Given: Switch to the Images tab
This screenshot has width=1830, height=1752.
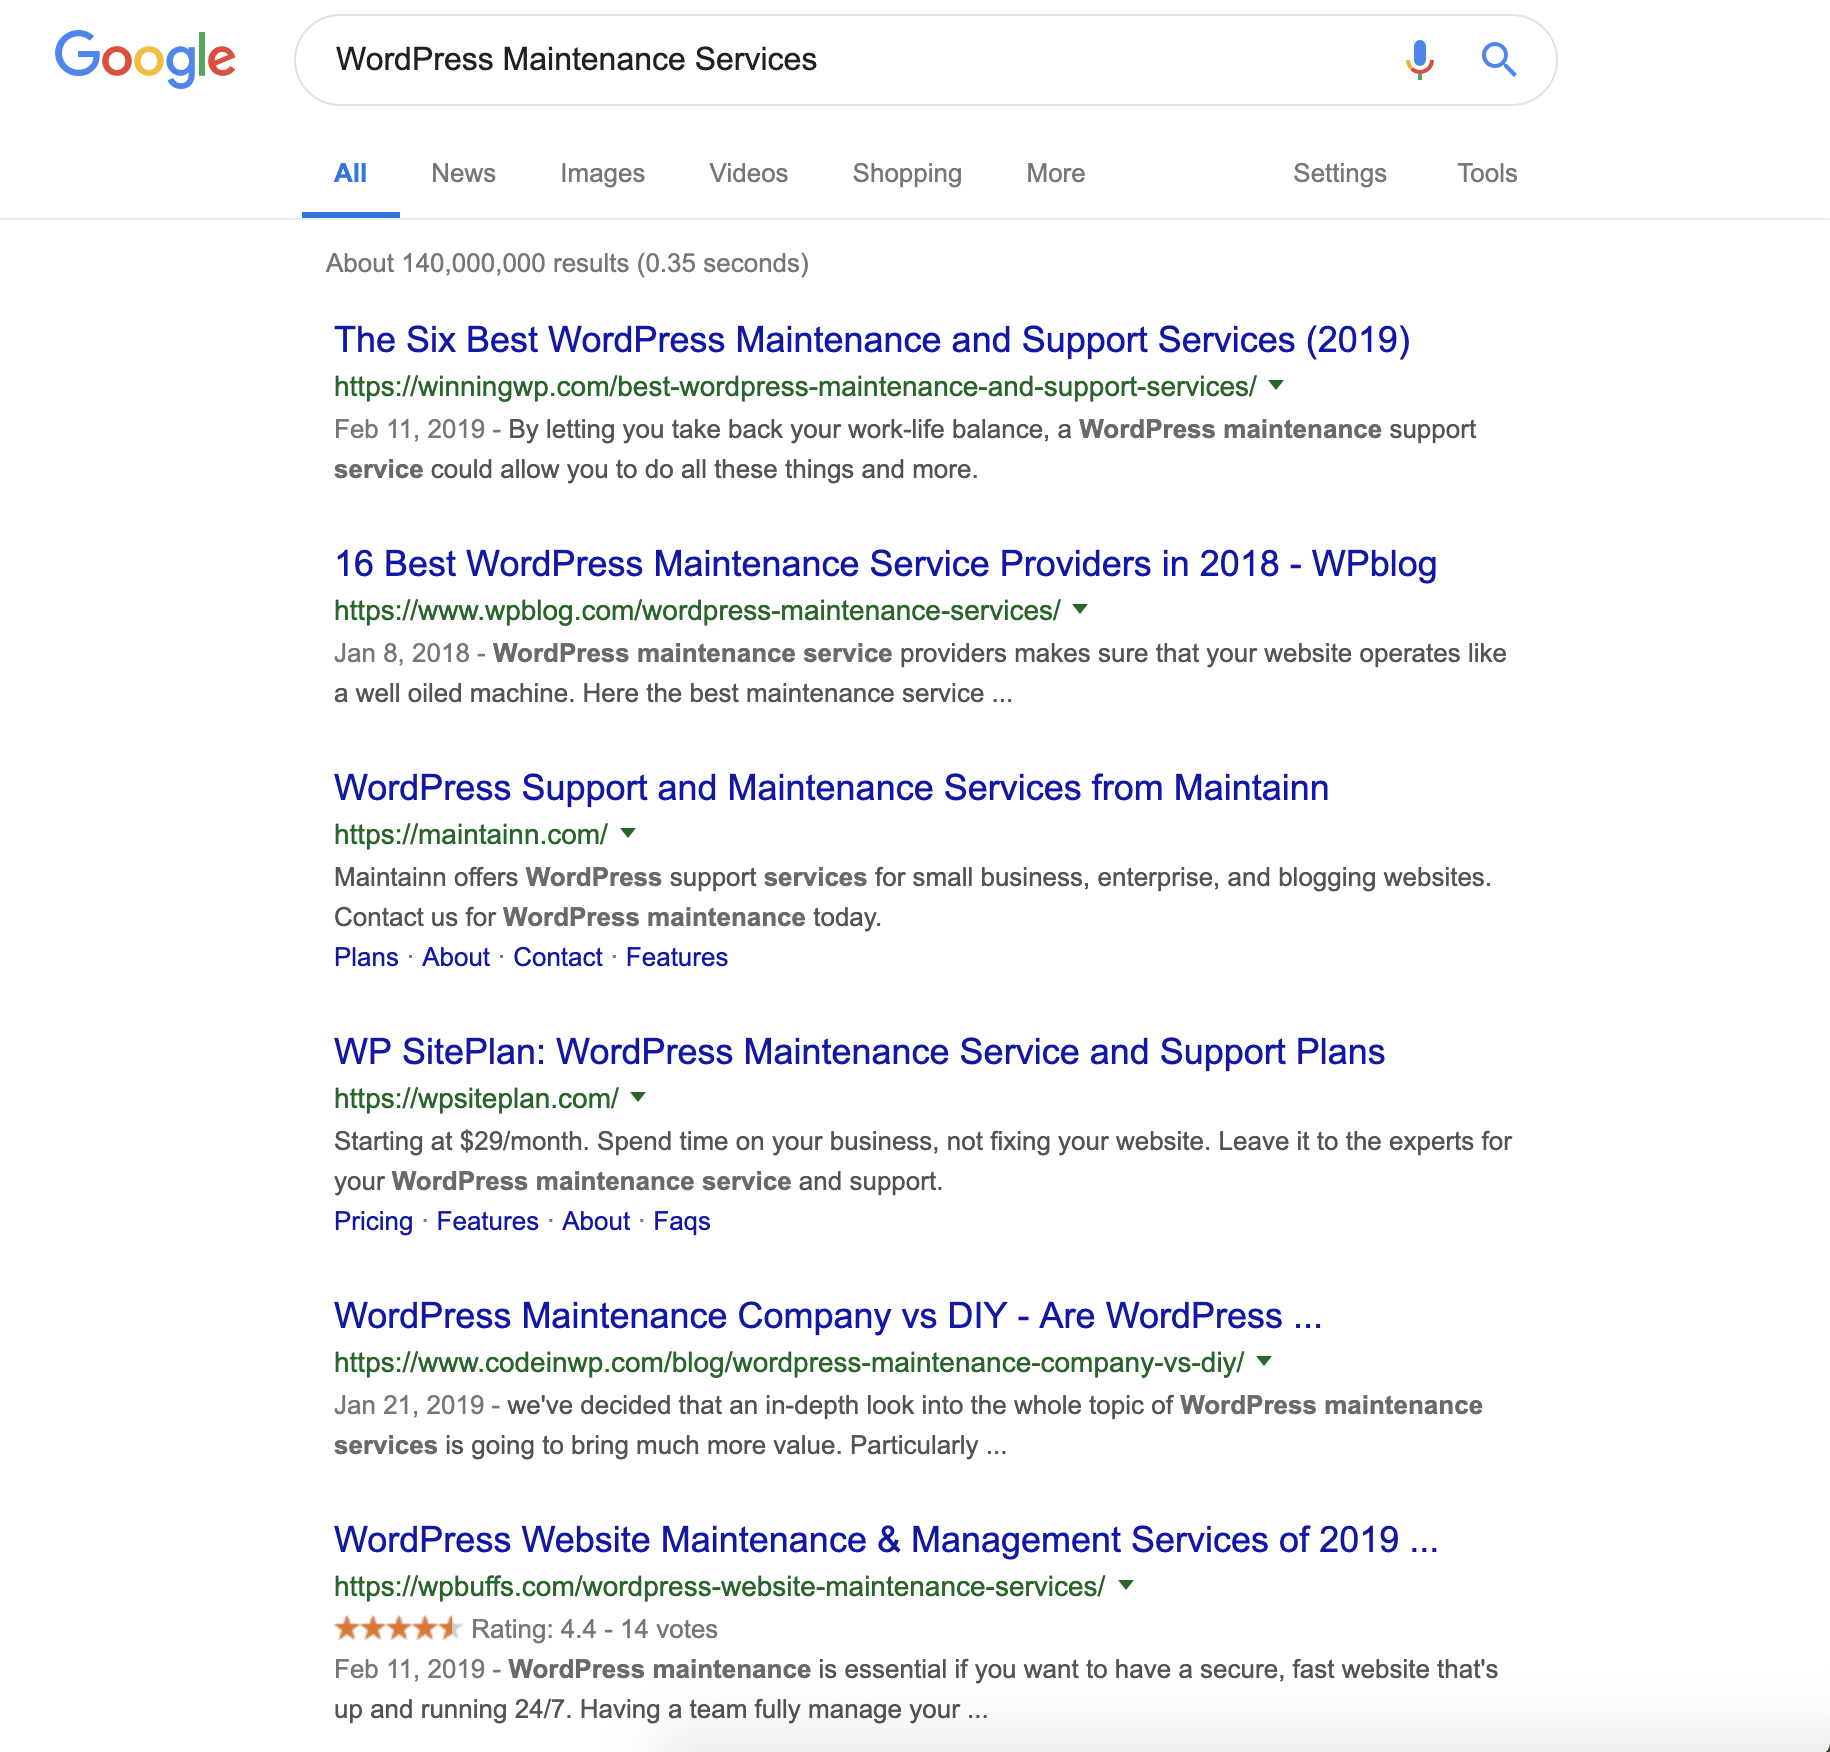Looking at the screenshot, I should [x=602, y=173].
